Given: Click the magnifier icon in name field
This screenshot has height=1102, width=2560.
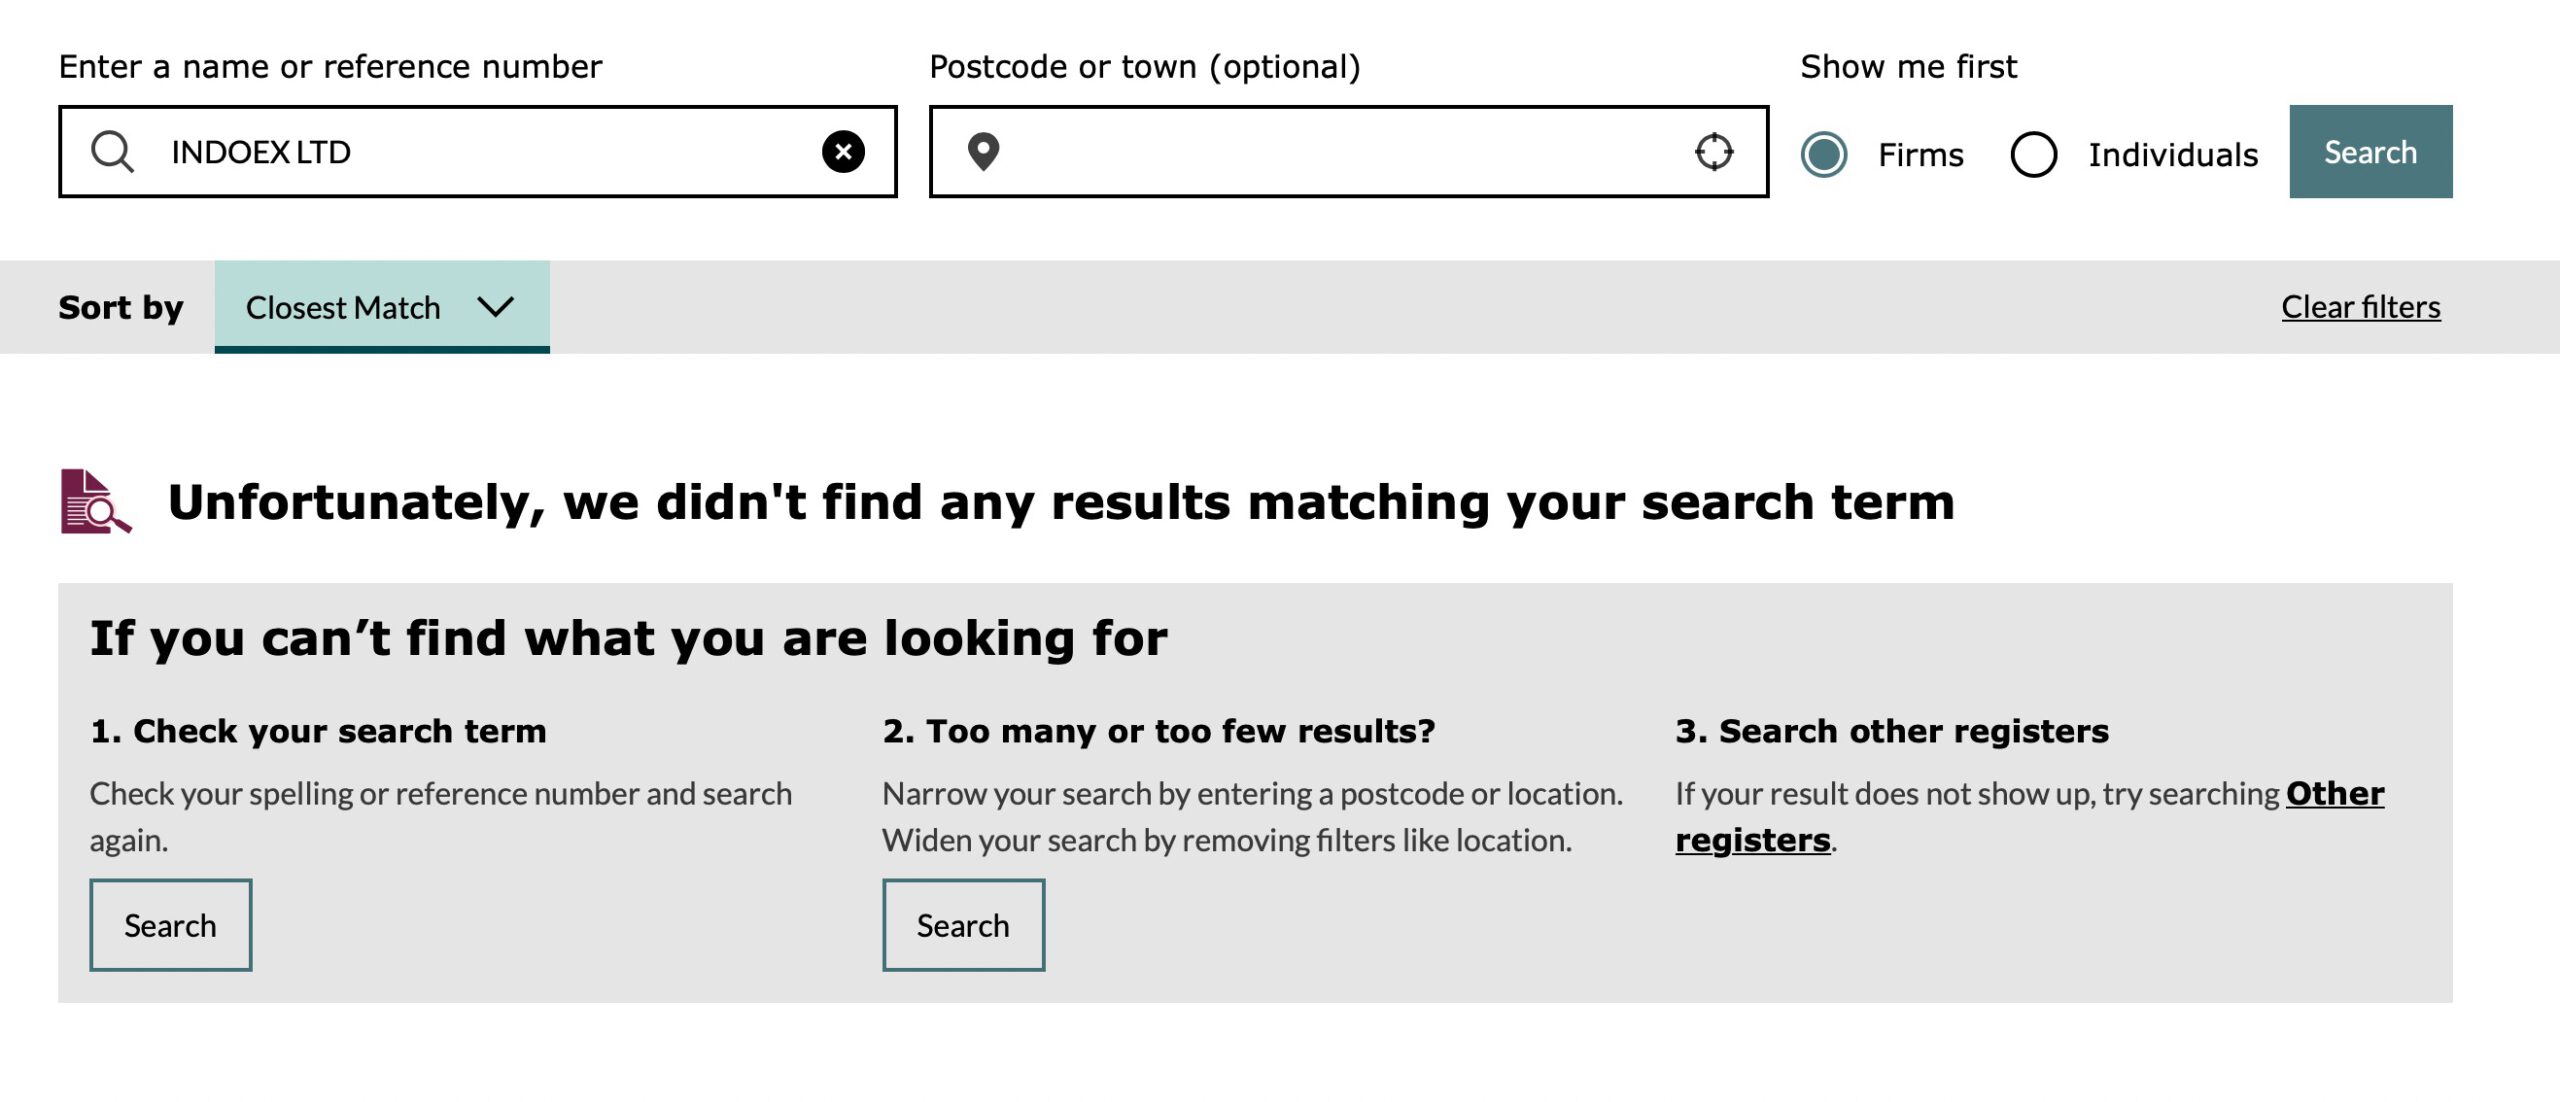Looking at the screenshot, I should pyautogui.click(x=112, y=152).
